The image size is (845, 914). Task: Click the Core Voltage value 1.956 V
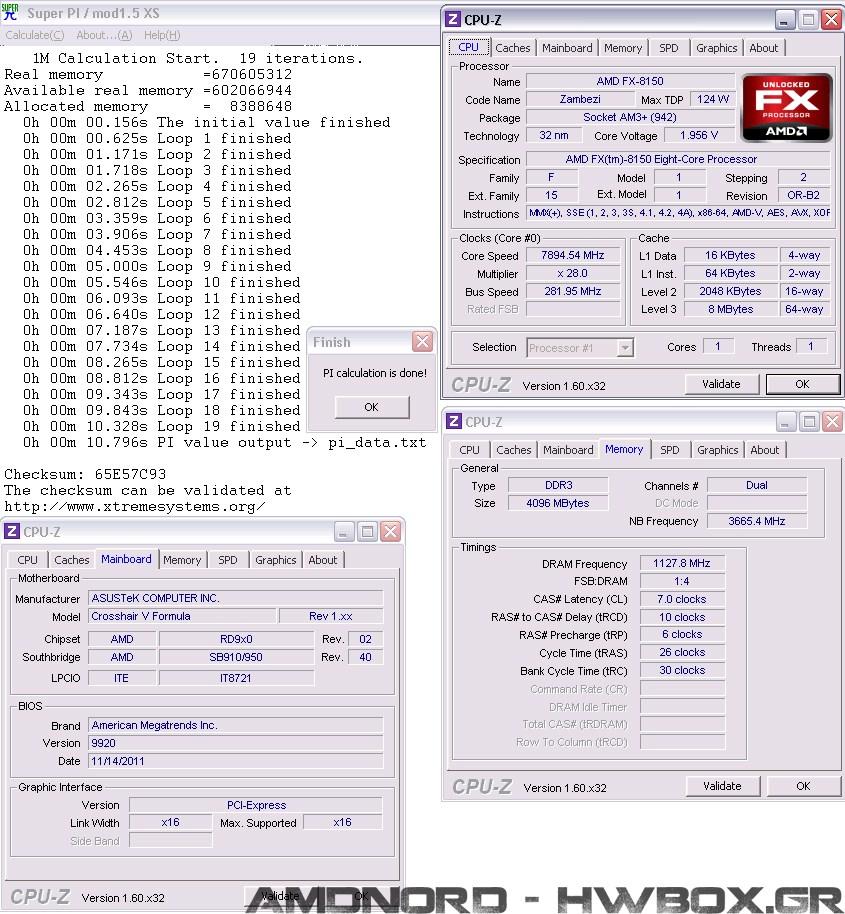click(699, 135)
